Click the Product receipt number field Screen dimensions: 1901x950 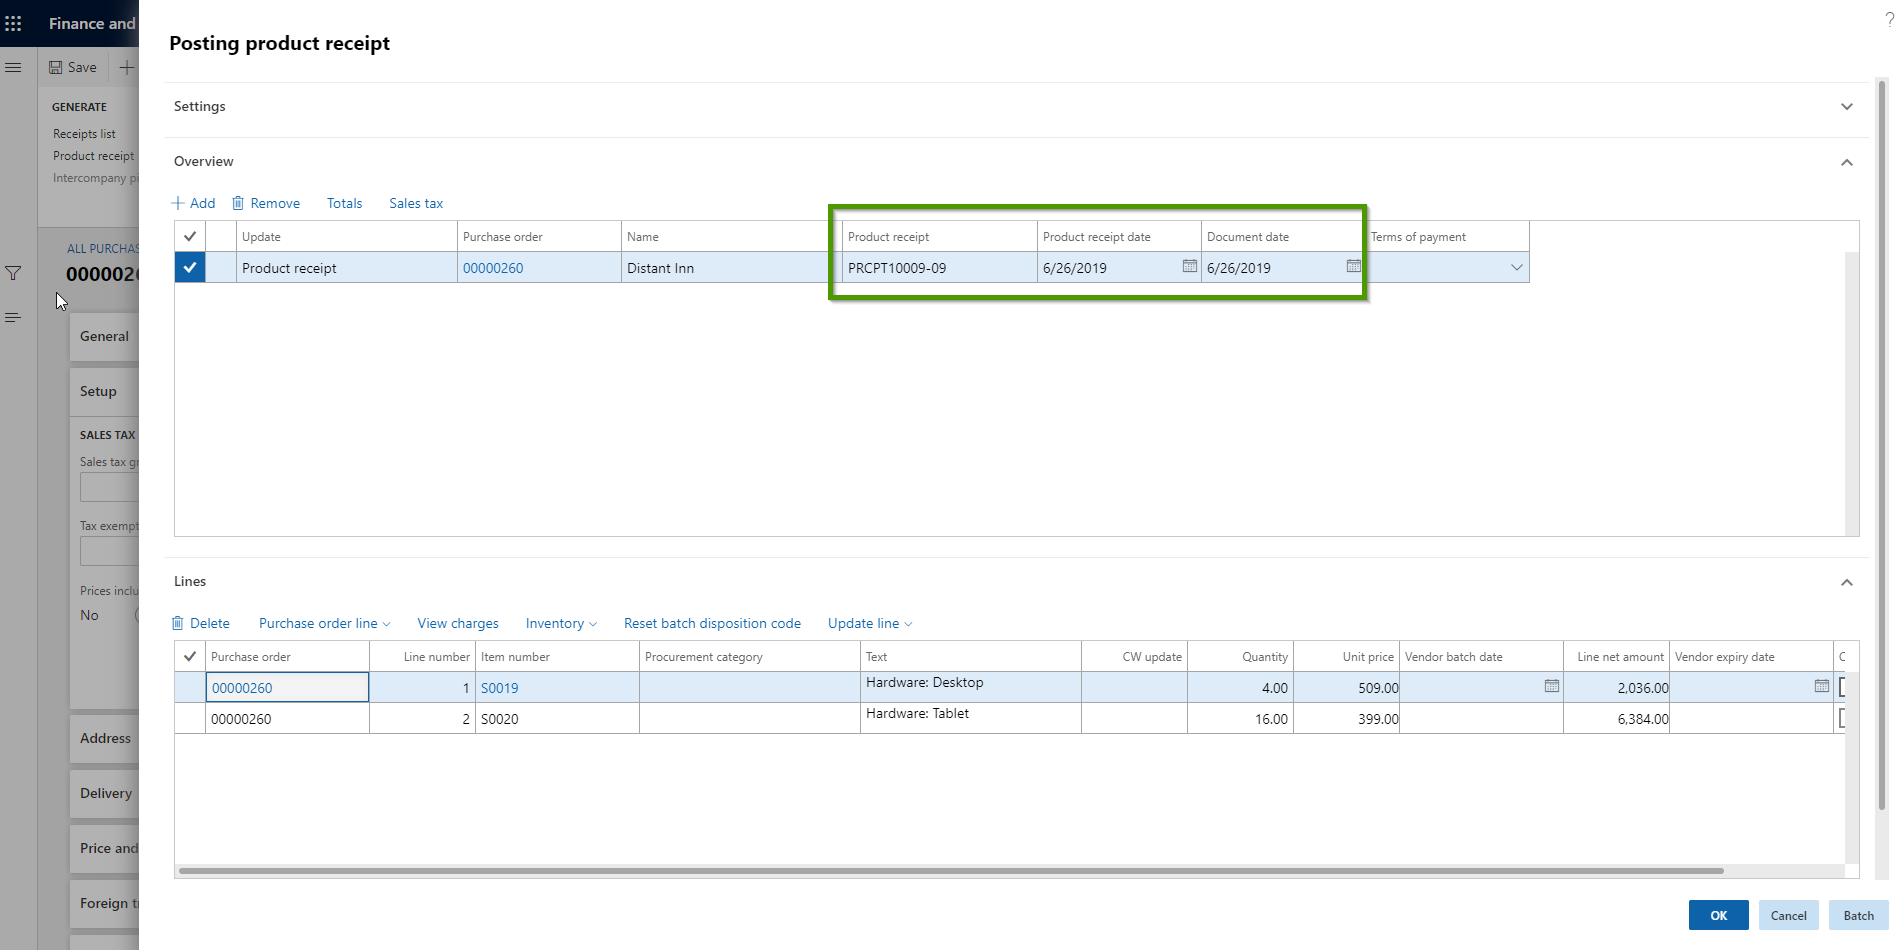pos(936,268)
